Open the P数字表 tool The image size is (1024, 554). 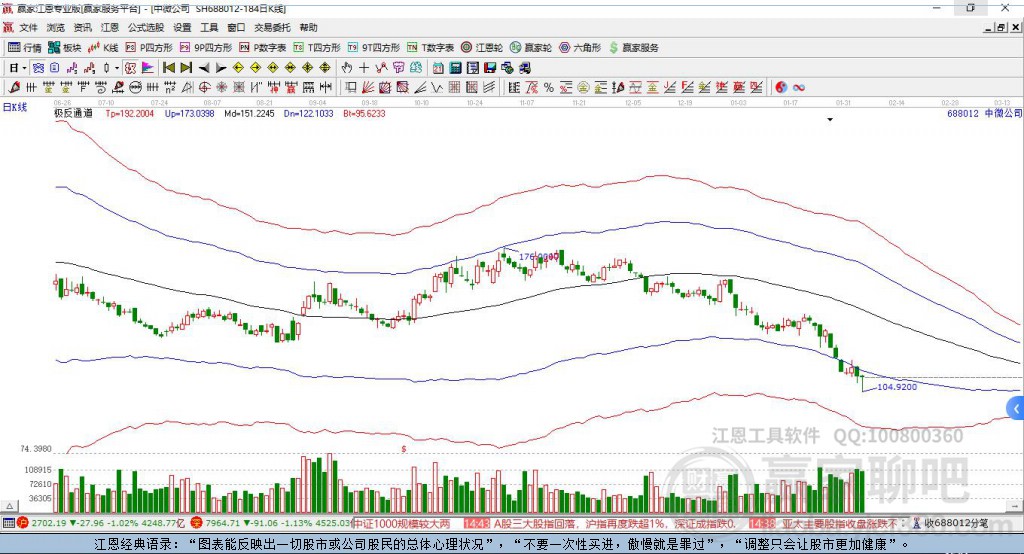(263, 48)
